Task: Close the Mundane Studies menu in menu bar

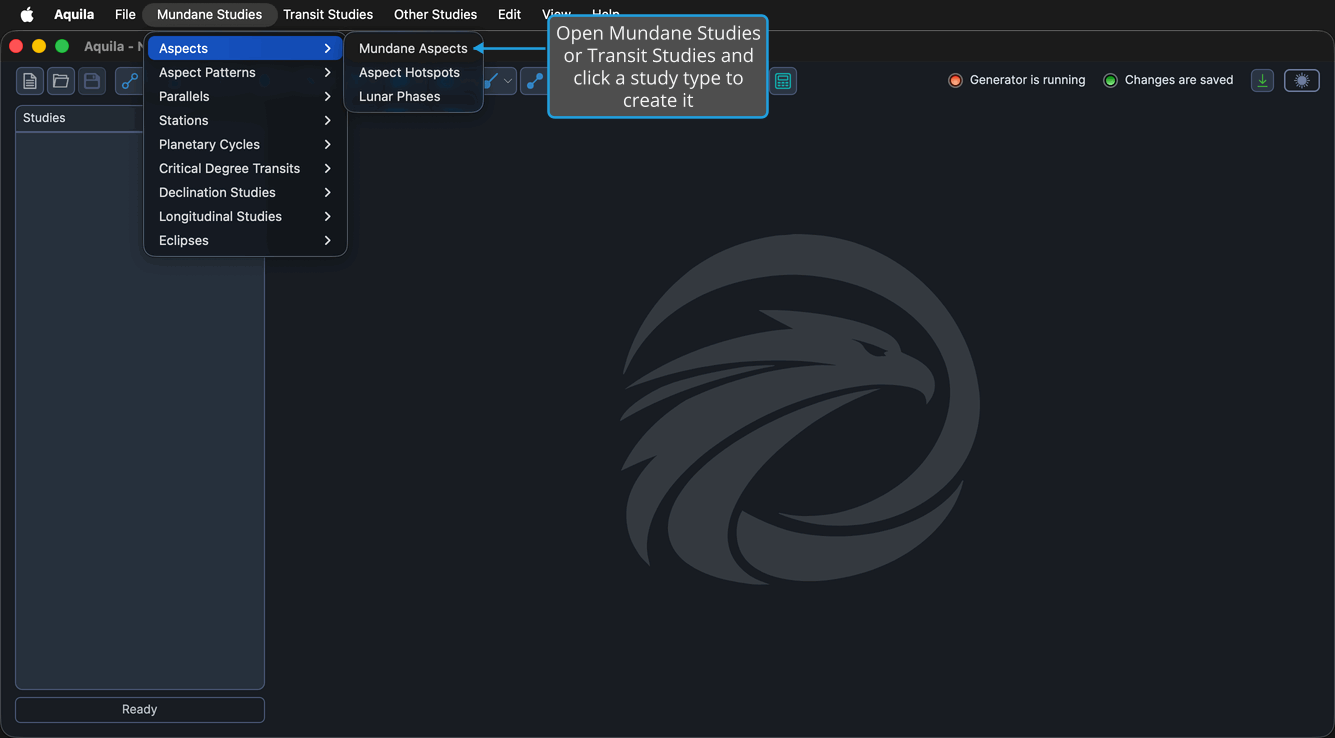Action: point(210,14)
